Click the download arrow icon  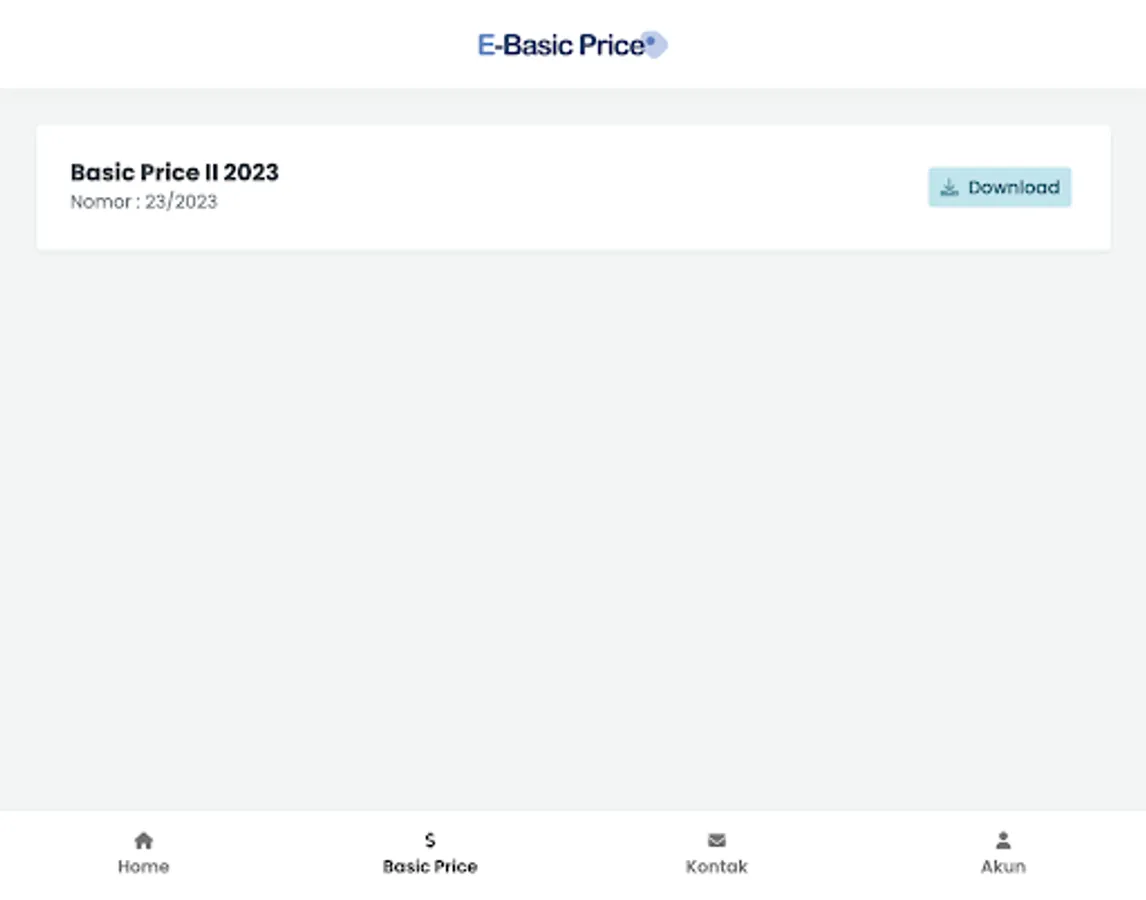949,188
